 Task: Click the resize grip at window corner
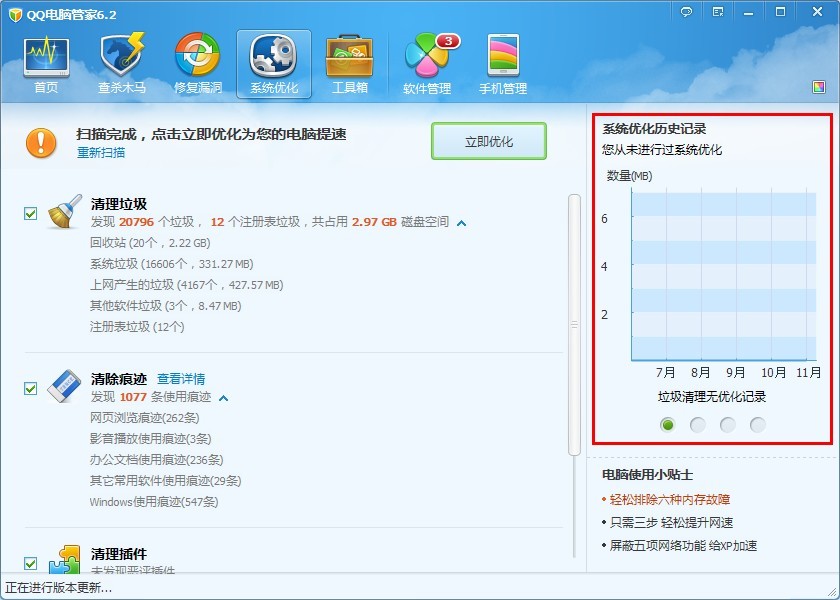tap(832, 592)
